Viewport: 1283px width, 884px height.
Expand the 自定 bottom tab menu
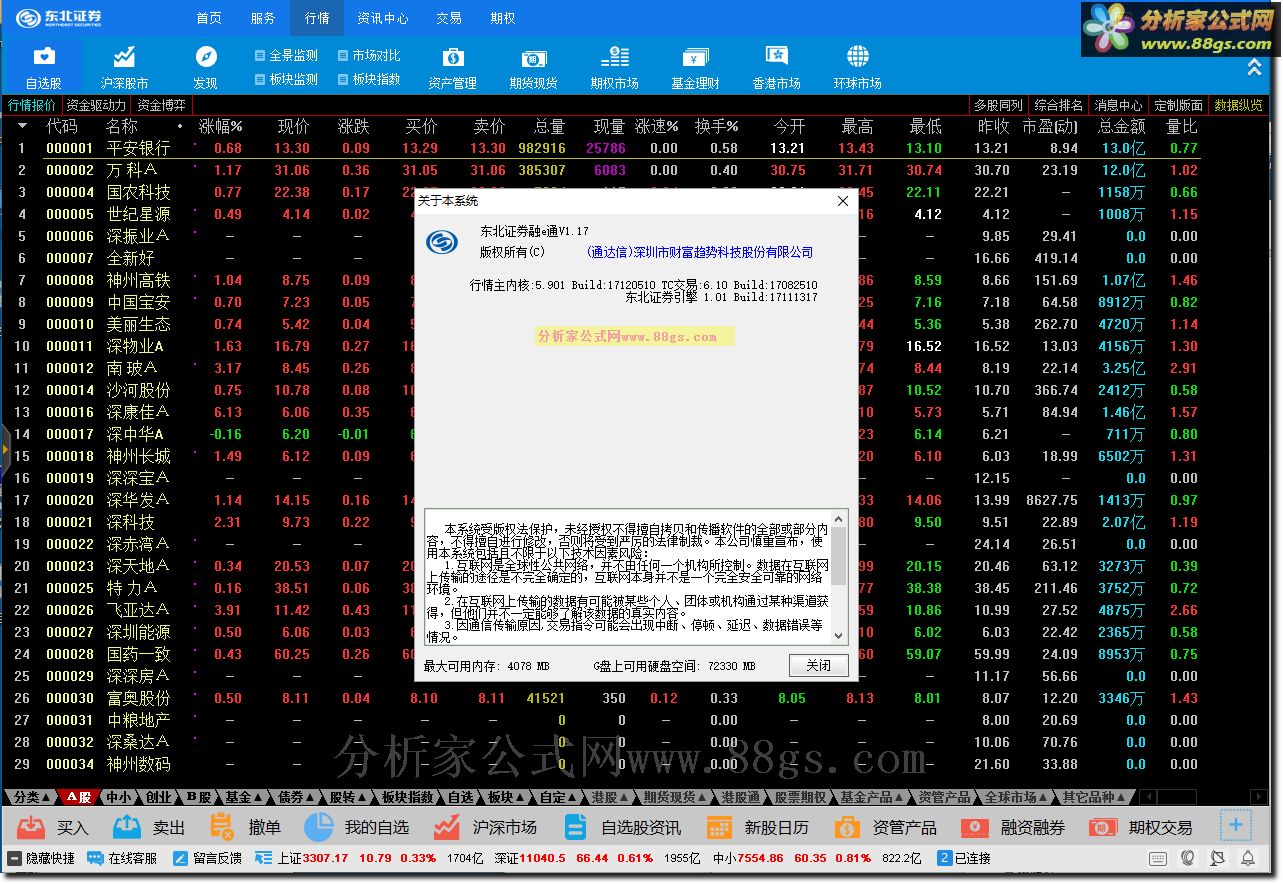pyautogui.click(x=558, y=797)
